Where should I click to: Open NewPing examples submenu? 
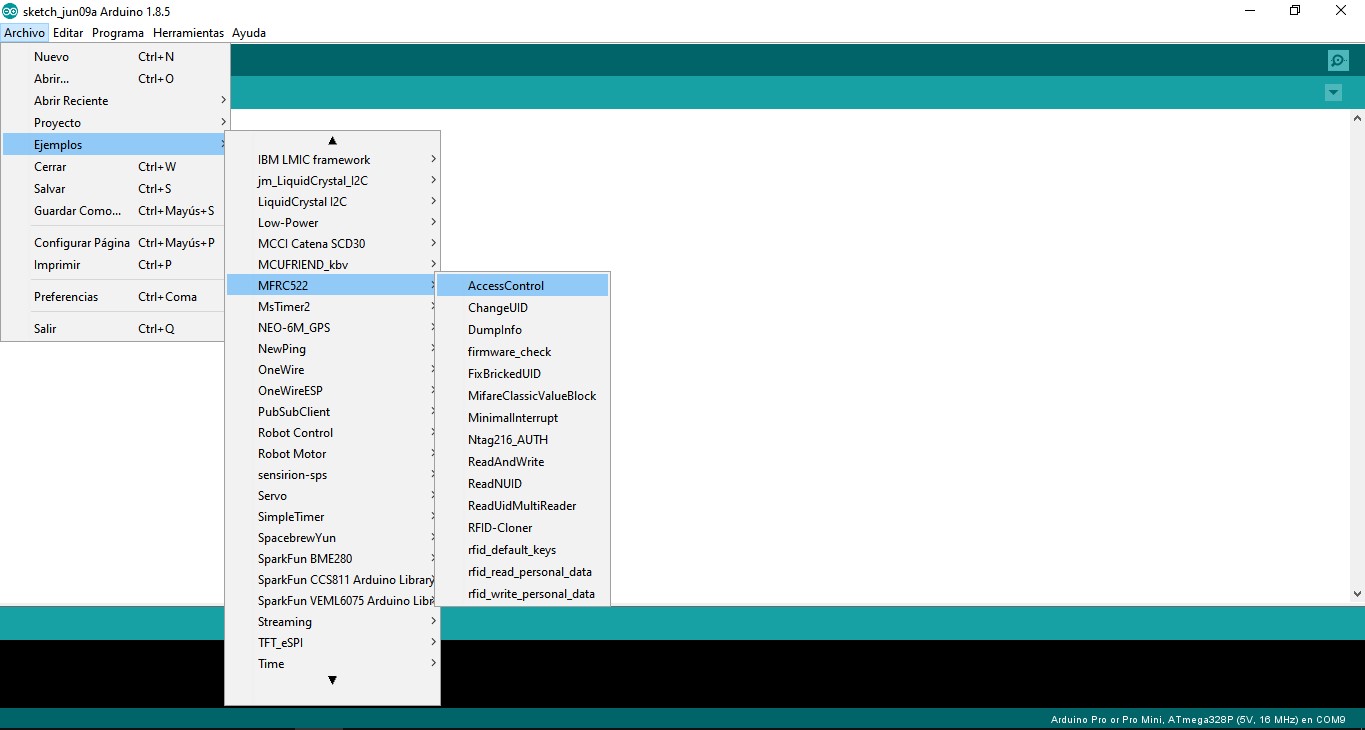pos(332,349)
